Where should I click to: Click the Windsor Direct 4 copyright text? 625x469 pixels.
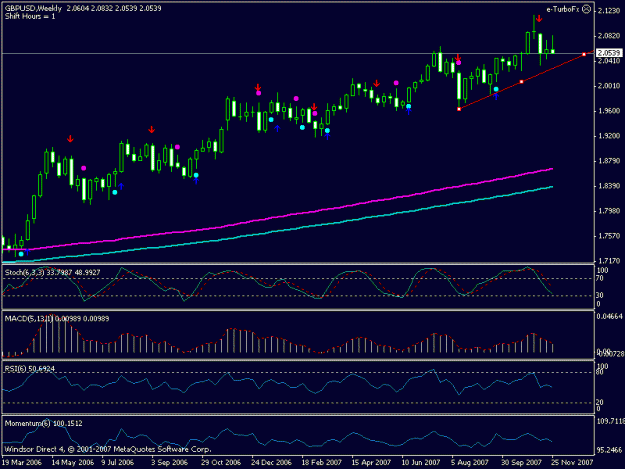point(108,449)
